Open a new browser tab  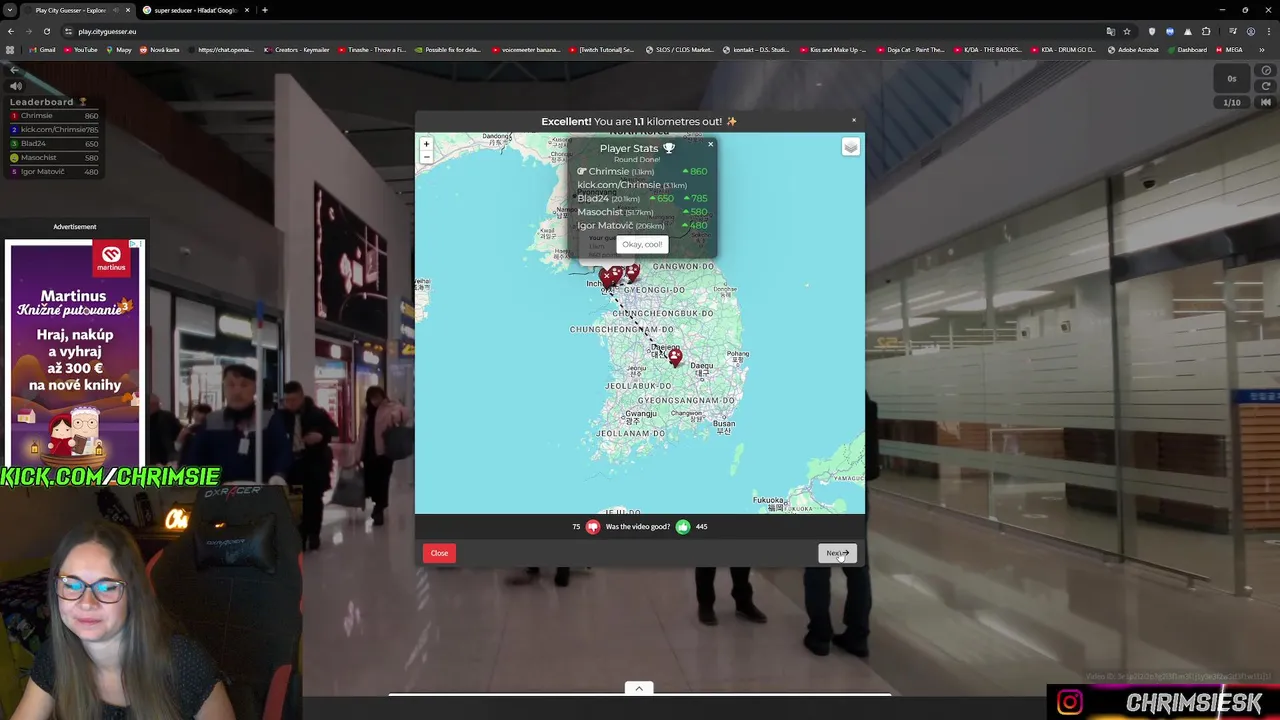(x=265, y=10)
